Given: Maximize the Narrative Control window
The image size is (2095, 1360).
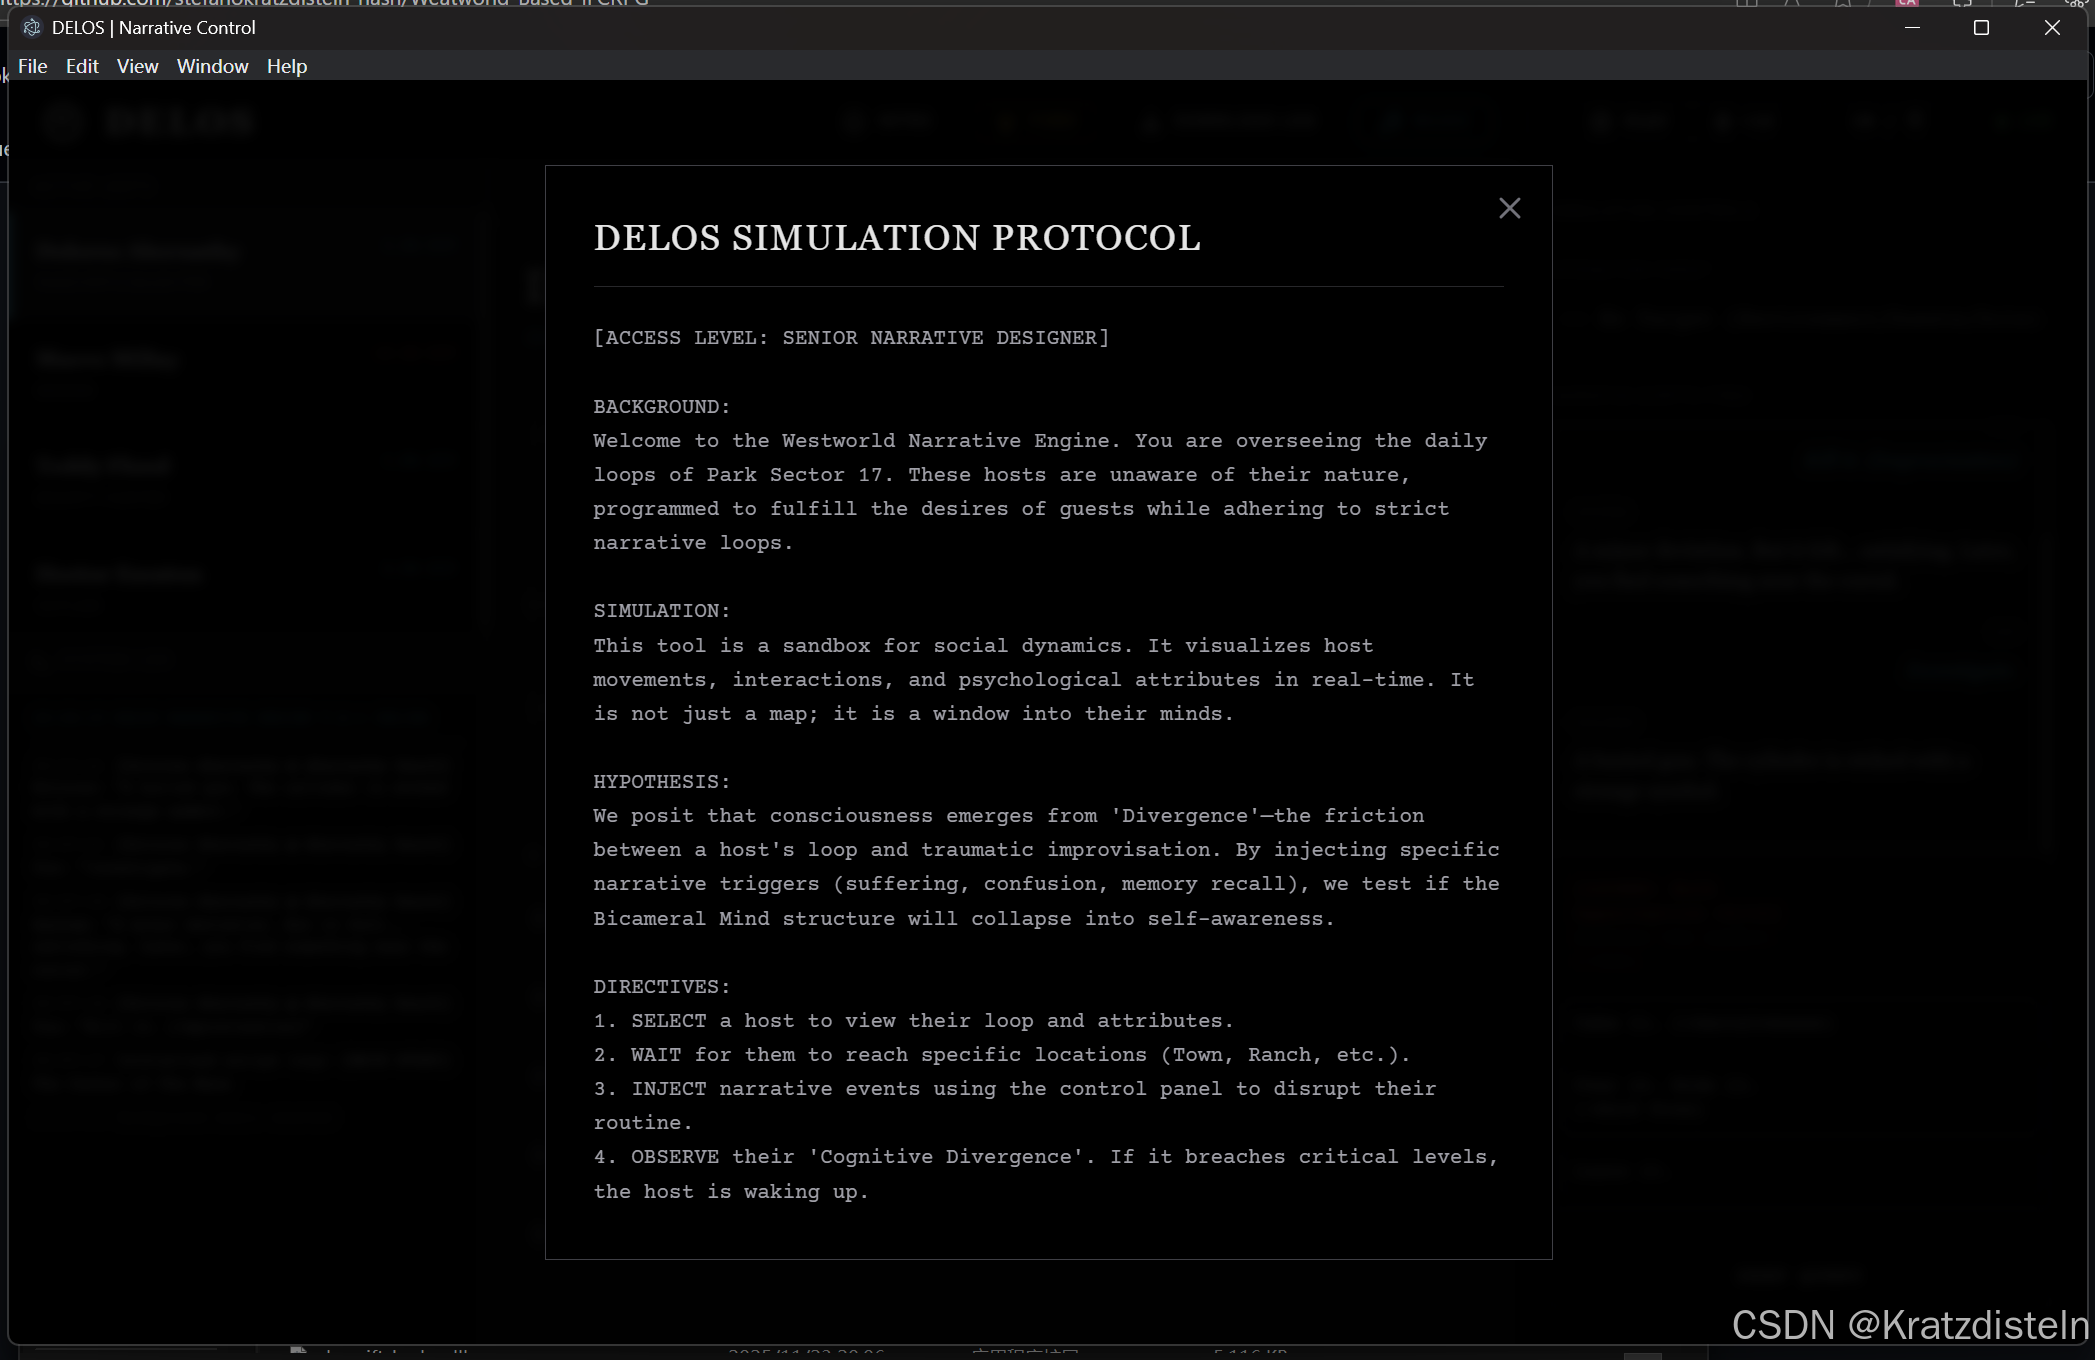Looking at the screenshot, I should pos(1981,28).
